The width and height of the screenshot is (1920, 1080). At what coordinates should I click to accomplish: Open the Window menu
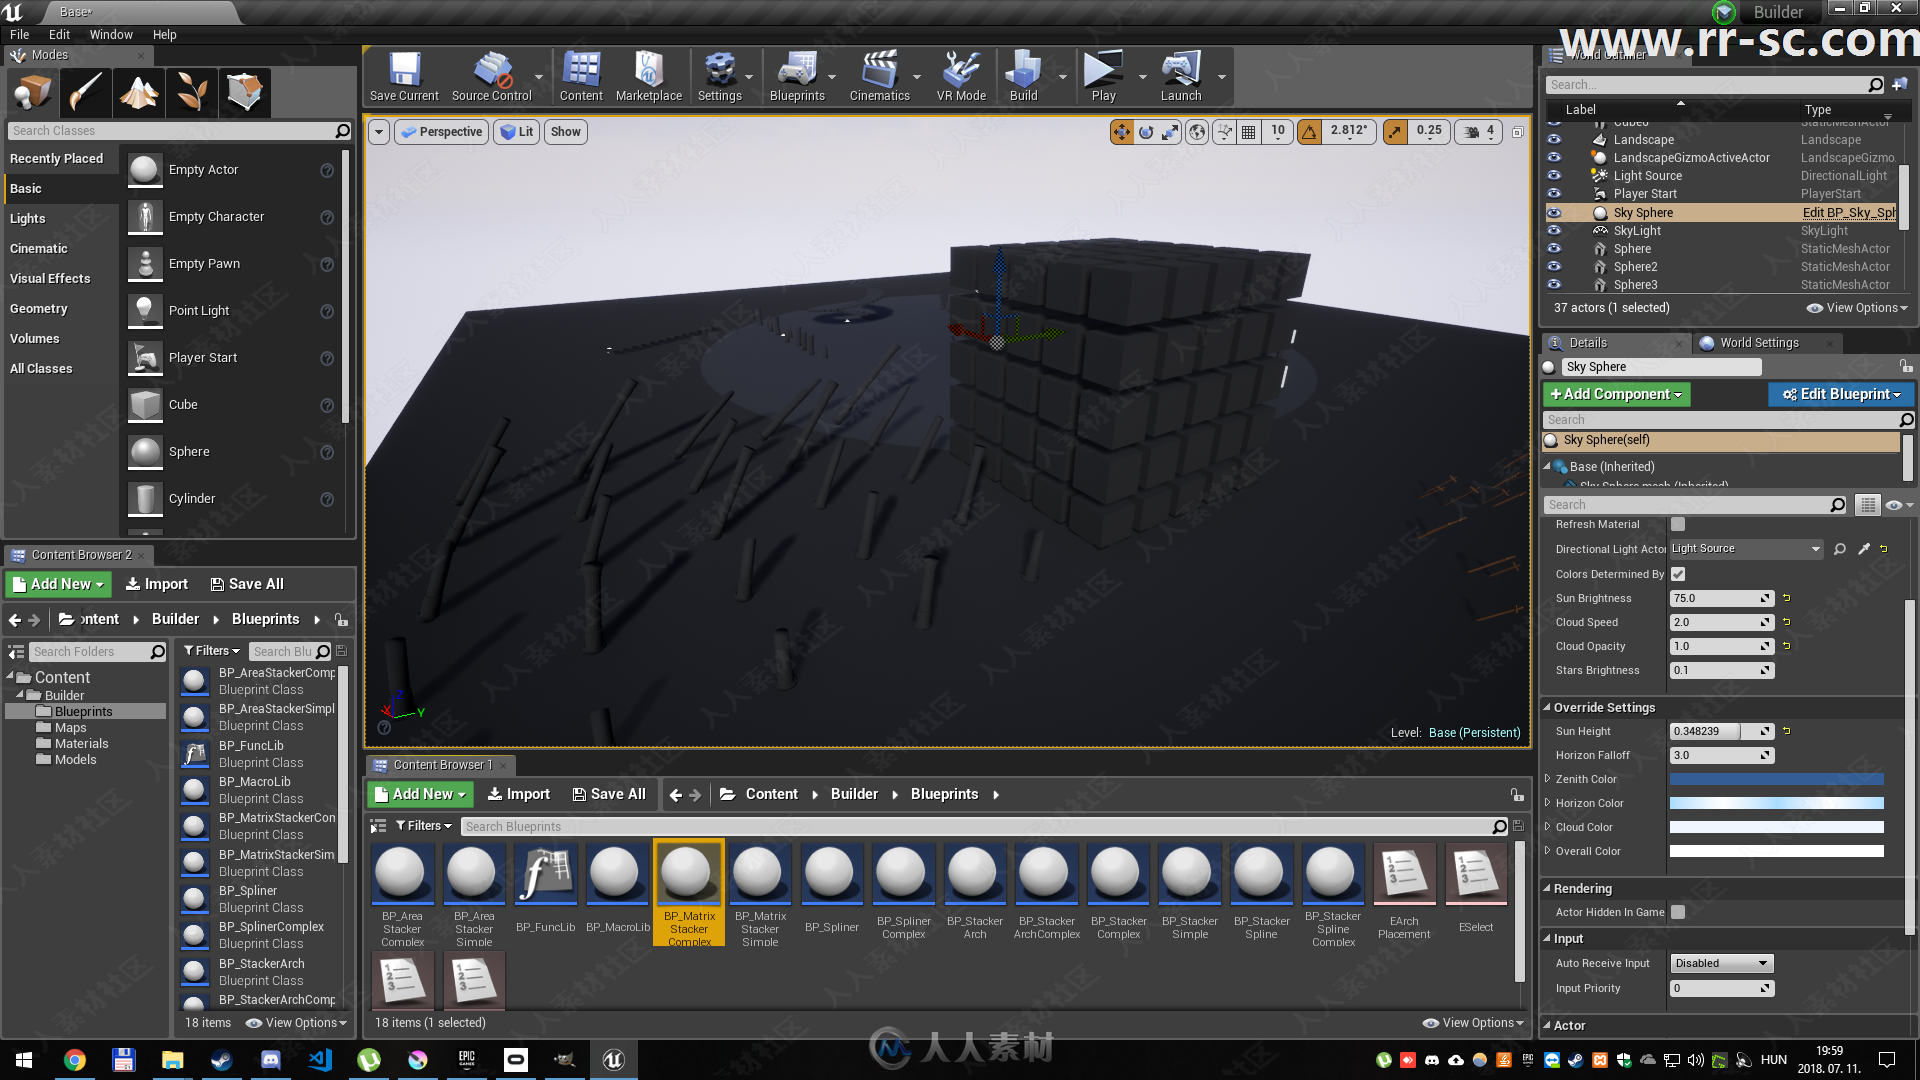[111, 34]
